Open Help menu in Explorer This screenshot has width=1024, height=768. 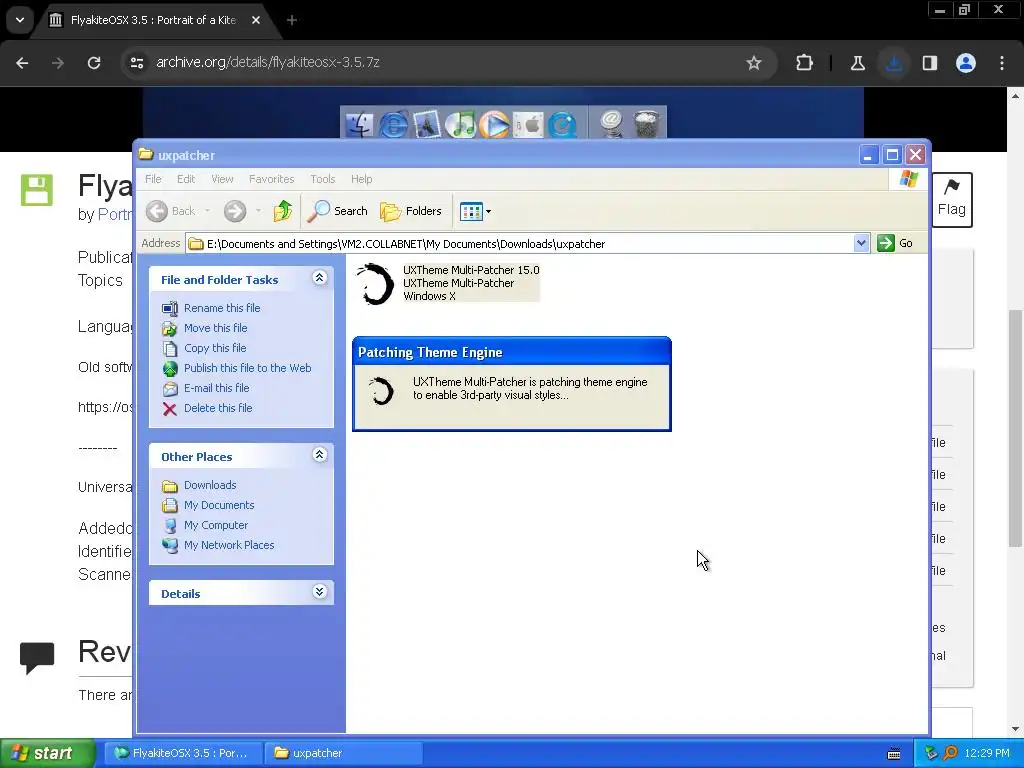tap(361, 179)
